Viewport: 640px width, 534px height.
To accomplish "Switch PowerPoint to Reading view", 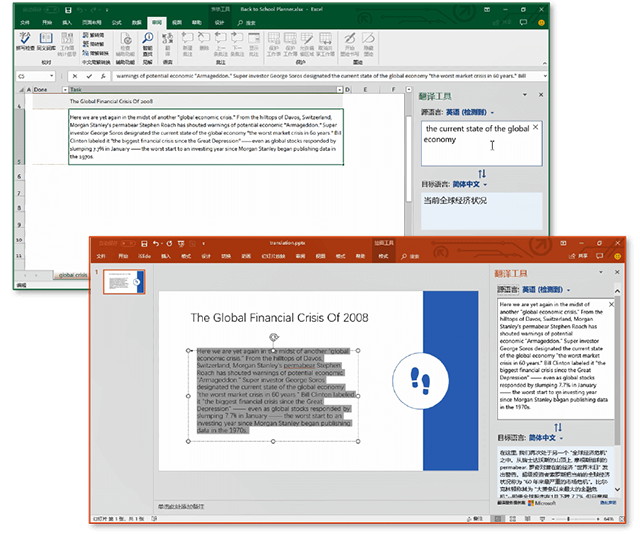I will (x=527, y=518).
